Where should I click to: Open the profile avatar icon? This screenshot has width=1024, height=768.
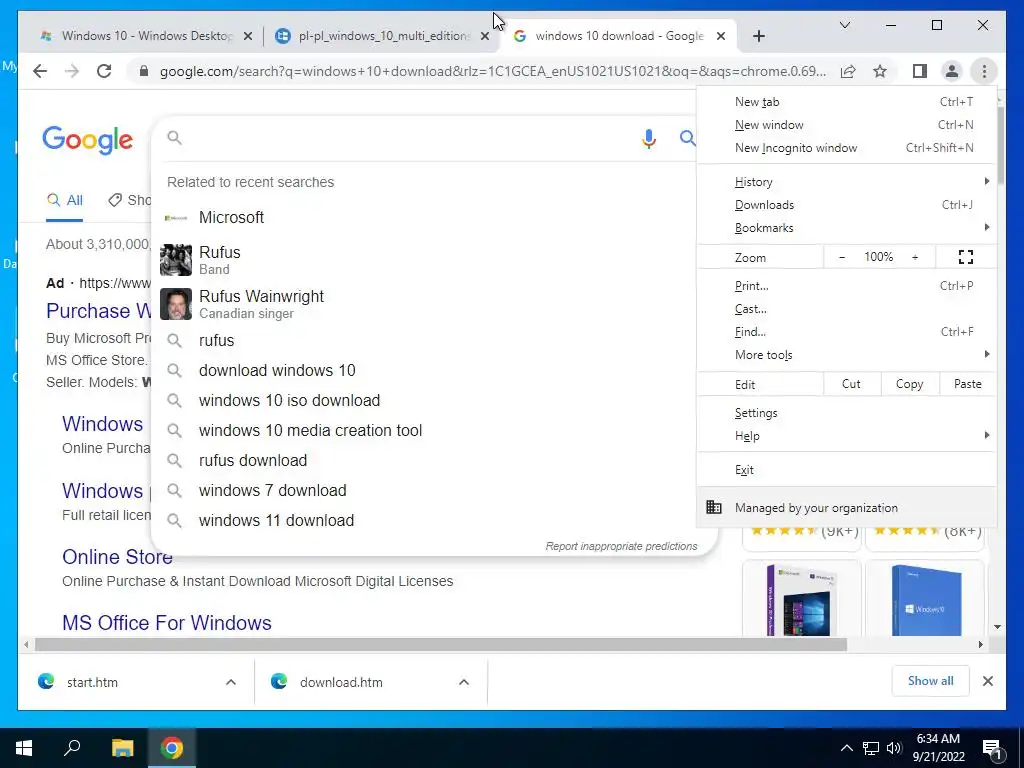[x=952, y=71]
